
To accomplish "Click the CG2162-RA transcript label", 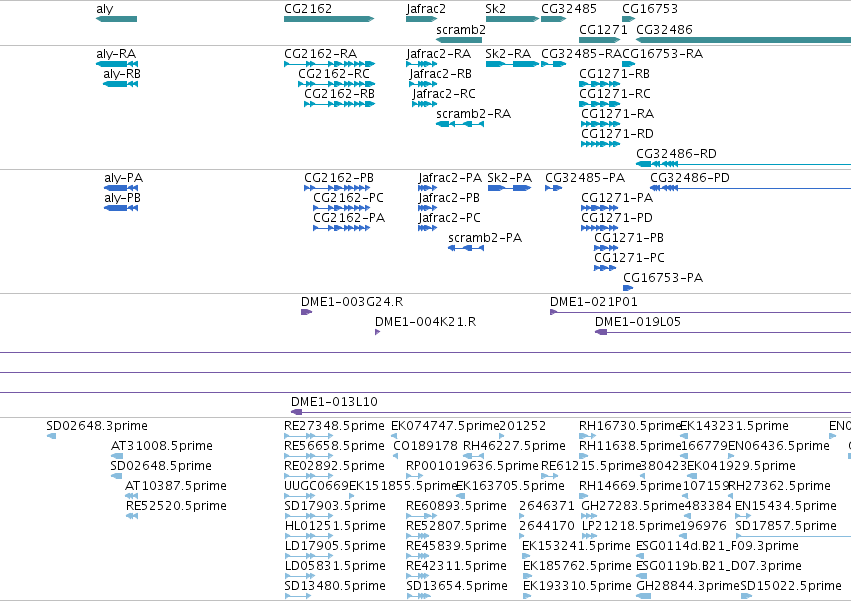I will [x=321, y=54].
